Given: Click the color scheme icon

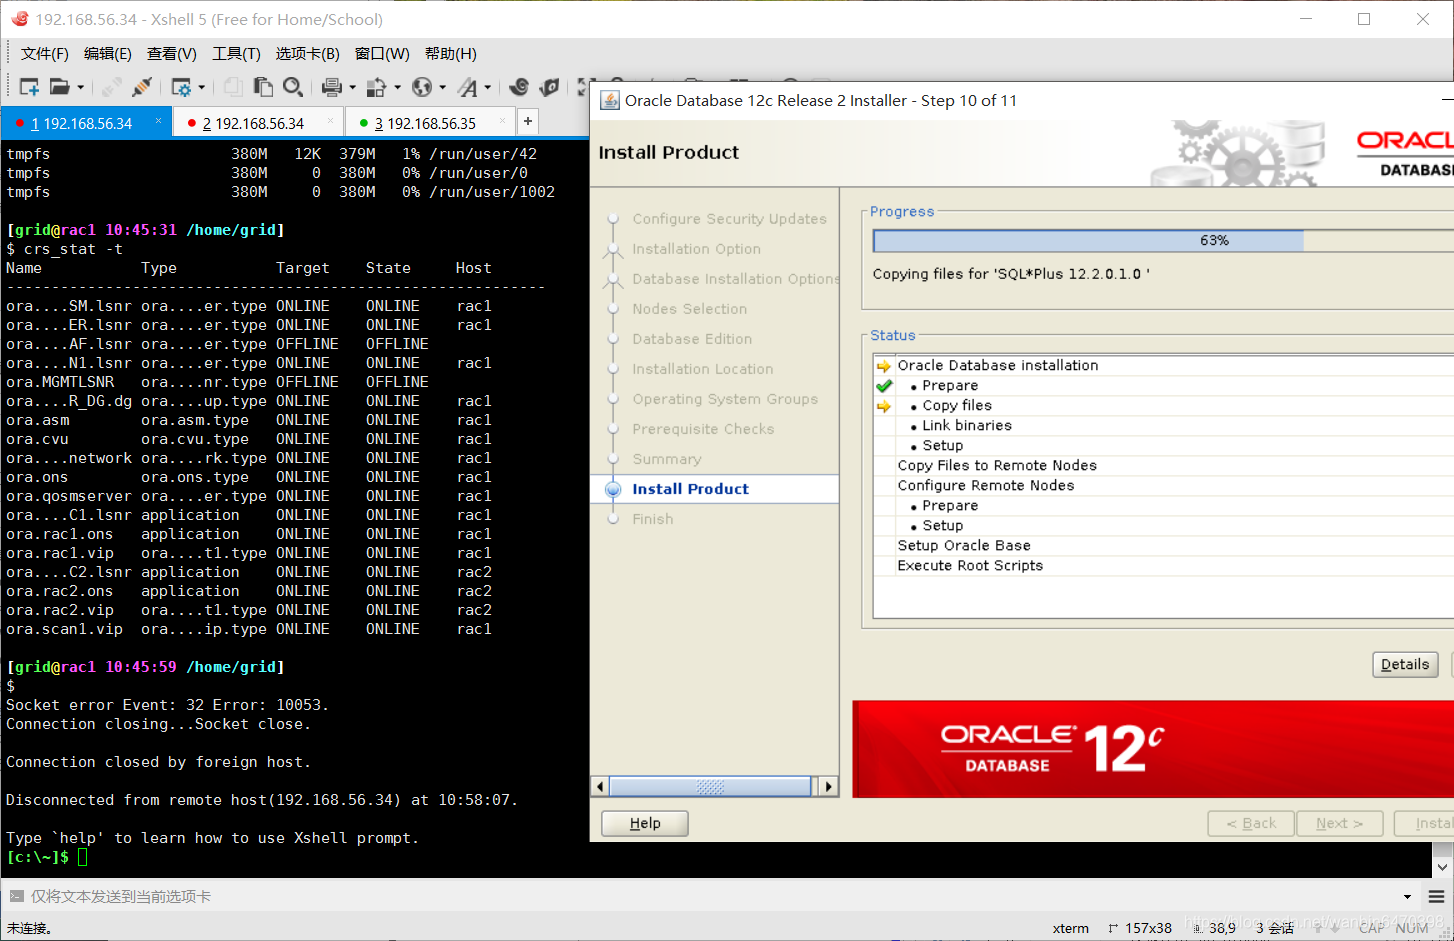Looking at the screenshot, I should (x=377, y=88).
